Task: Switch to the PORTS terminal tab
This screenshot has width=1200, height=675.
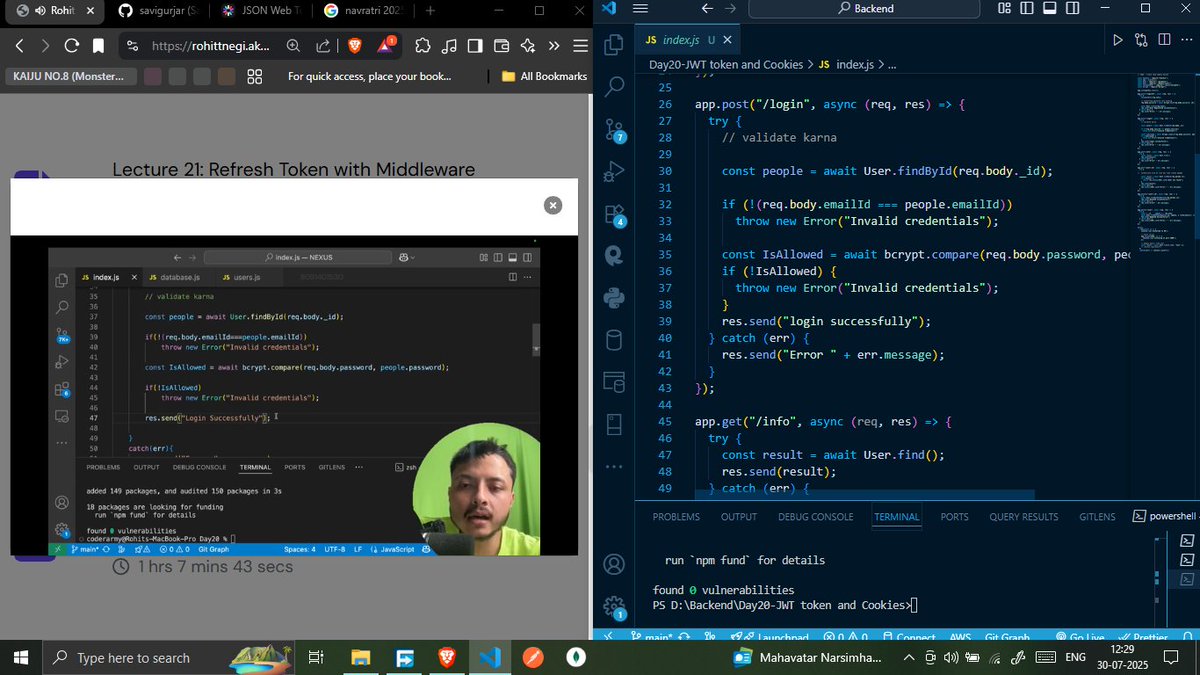Action: coord(954,516)
